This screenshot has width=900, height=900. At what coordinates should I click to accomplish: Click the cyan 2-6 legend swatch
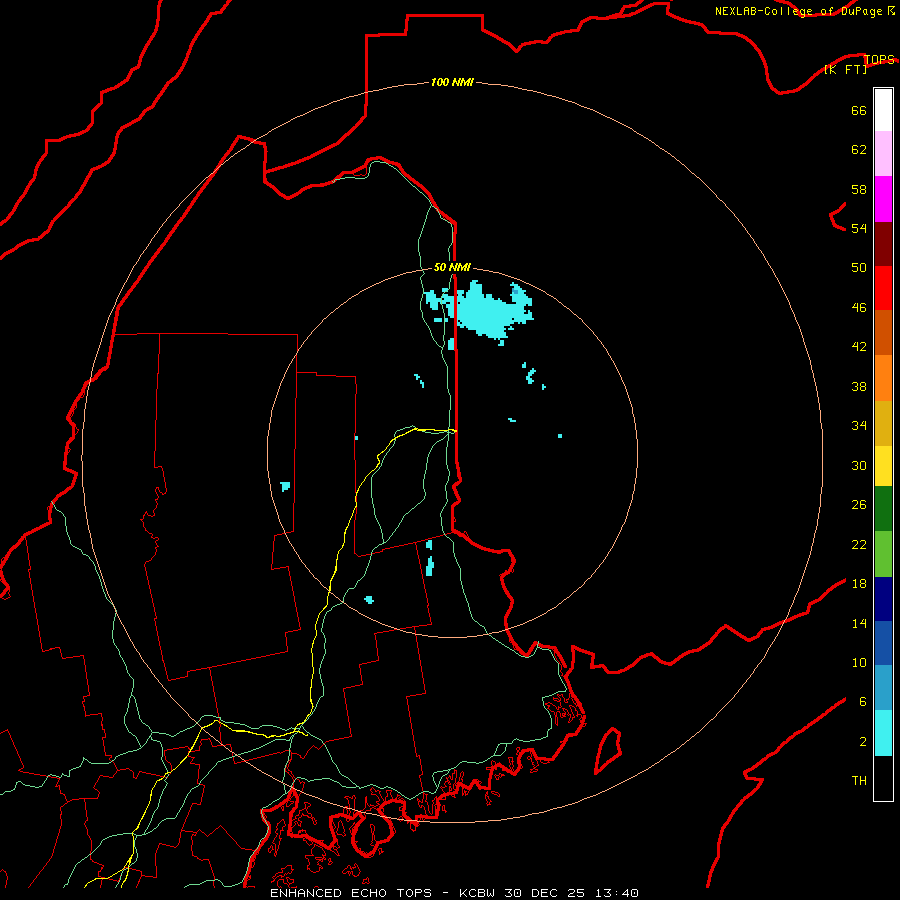pos(883,733)
